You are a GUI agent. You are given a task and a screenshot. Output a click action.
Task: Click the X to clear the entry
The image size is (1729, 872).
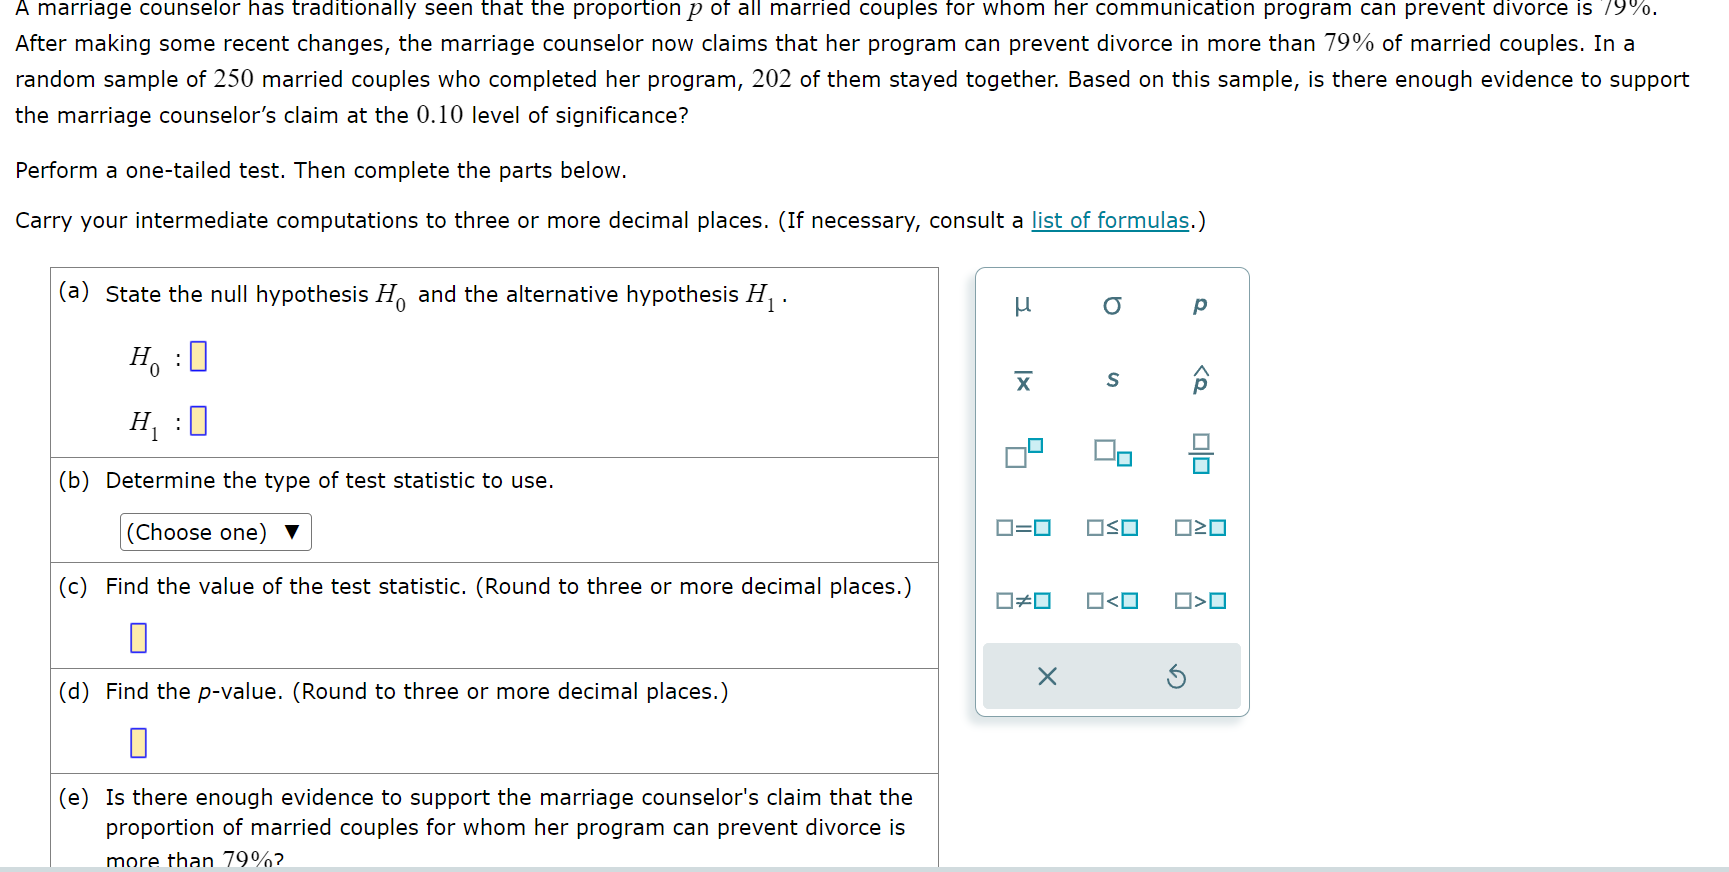pos(1046,676)
